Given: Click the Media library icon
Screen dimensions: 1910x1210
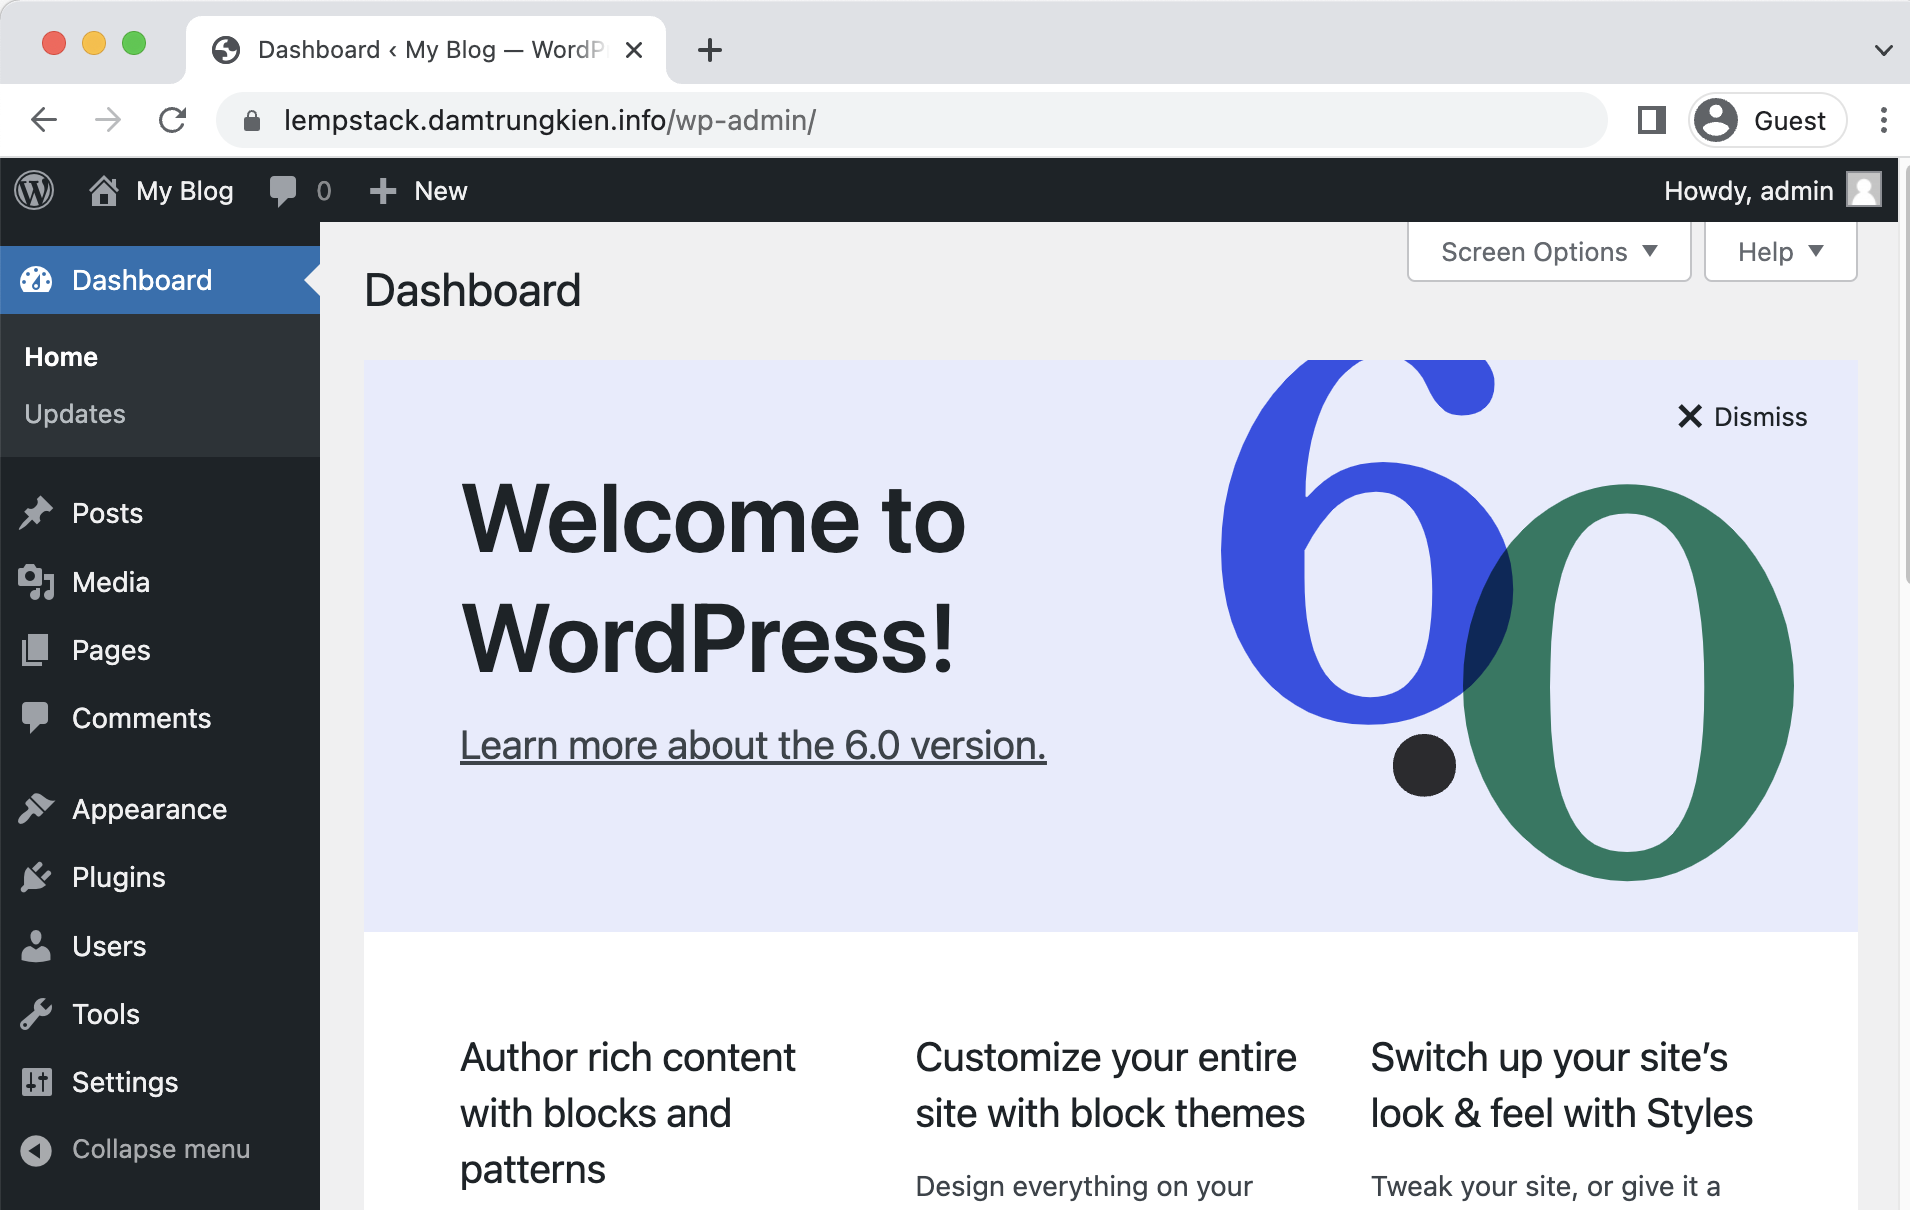Looking at the screenshot, I should (36, 582).
